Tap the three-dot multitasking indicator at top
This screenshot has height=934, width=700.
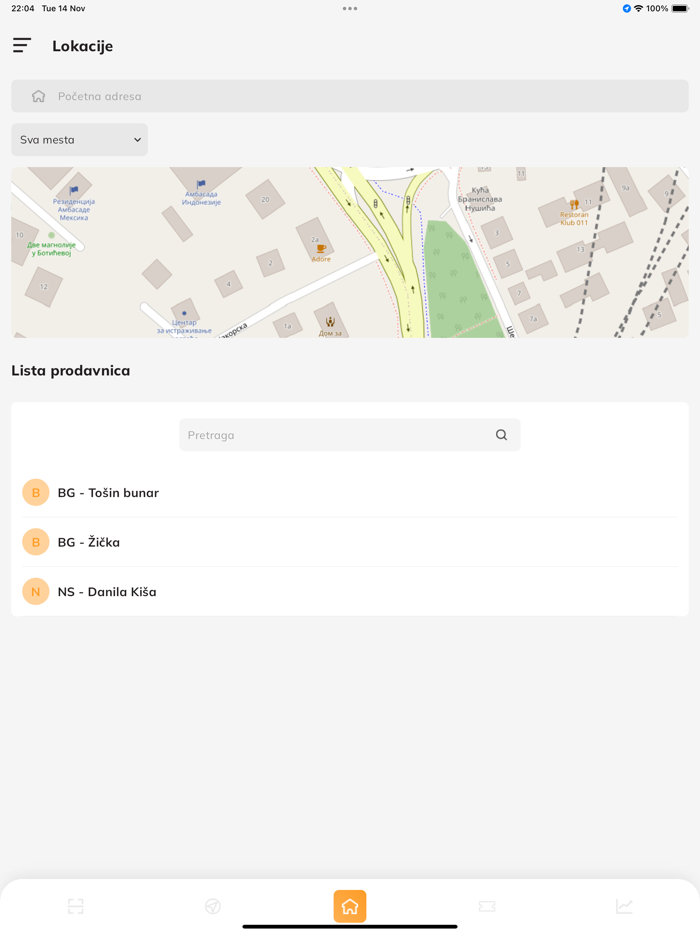[x=350, y=8]
